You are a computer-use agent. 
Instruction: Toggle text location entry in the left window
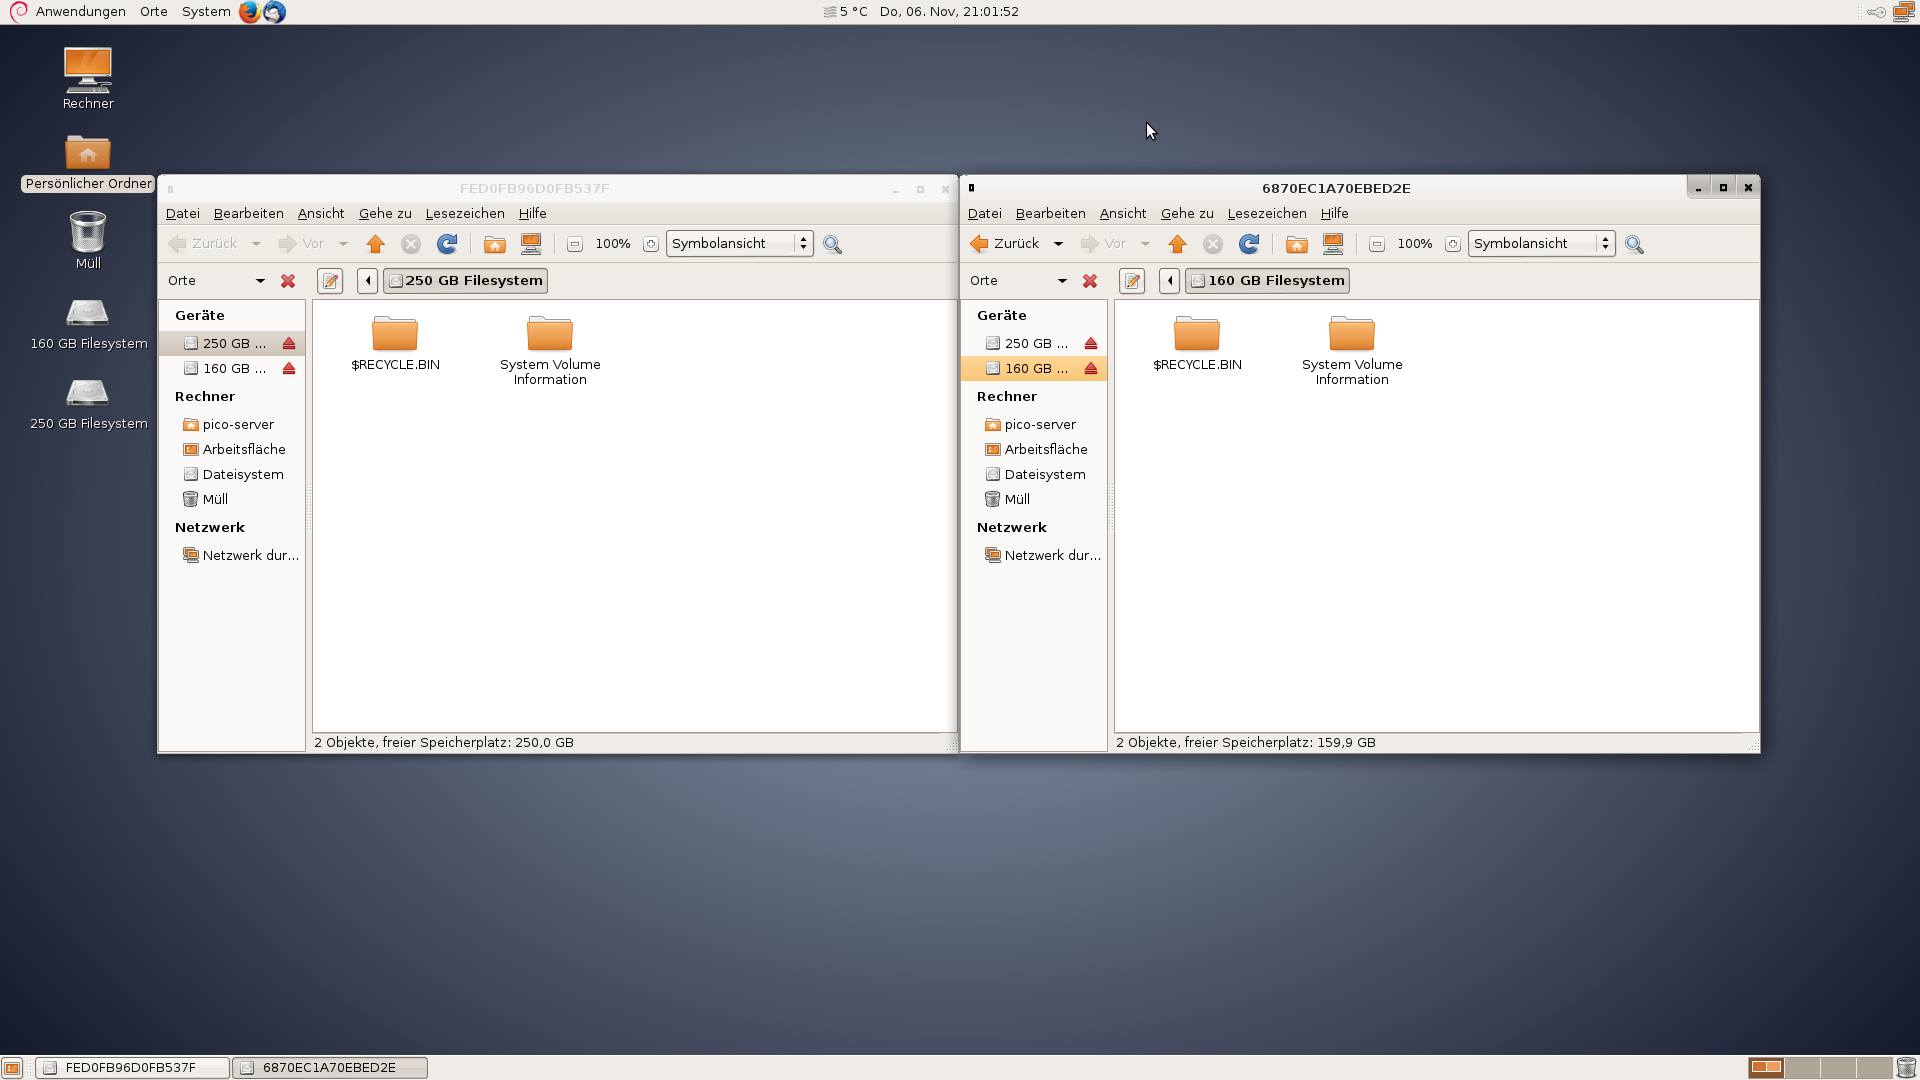(x=330, y=281)
